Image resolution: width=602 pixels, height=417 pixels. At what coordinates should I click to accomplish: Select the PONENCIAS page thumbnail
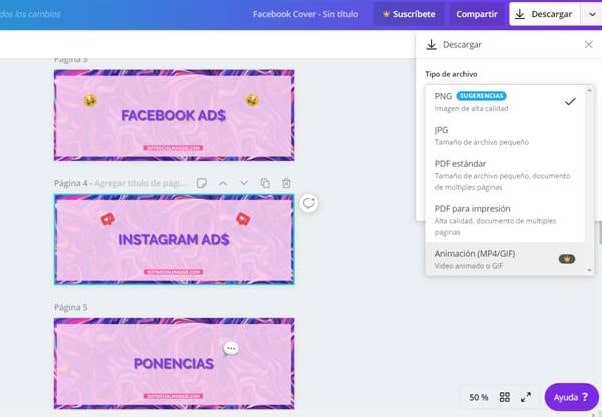(174, 363)
